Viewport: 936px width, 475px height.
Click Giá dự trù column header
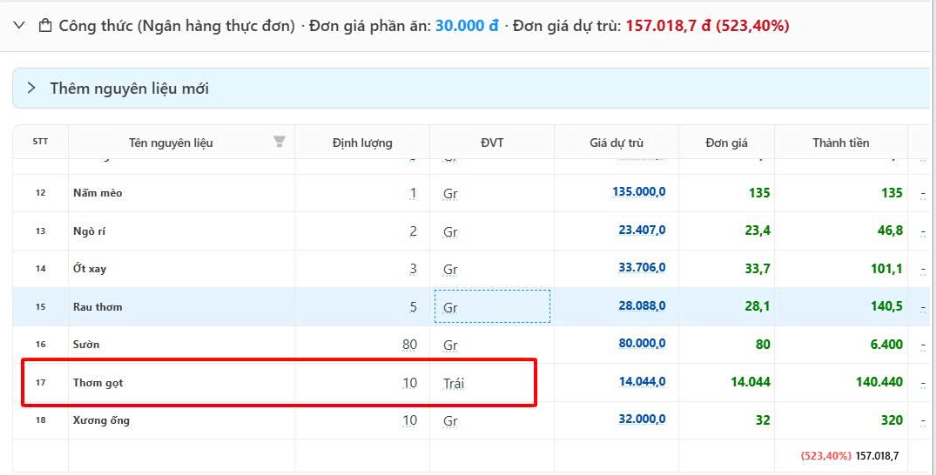click(x=617, y=143)
